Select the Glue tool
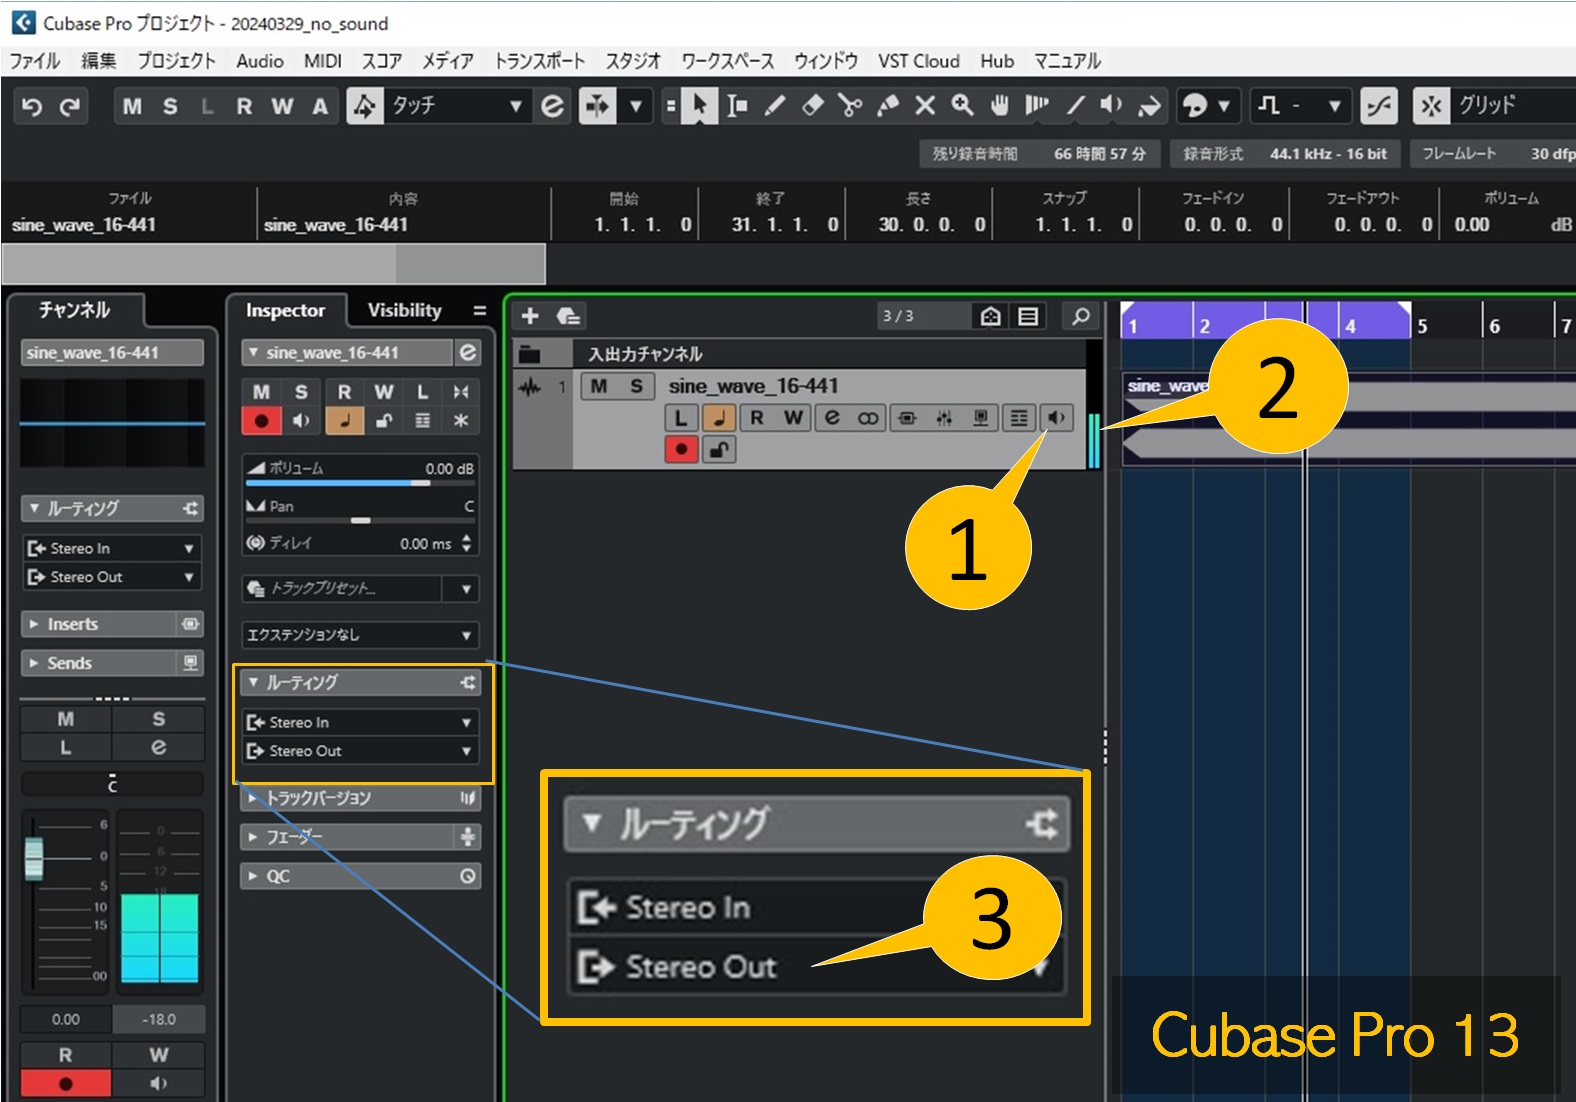The image size is (1576, 1102). (888, 105)
